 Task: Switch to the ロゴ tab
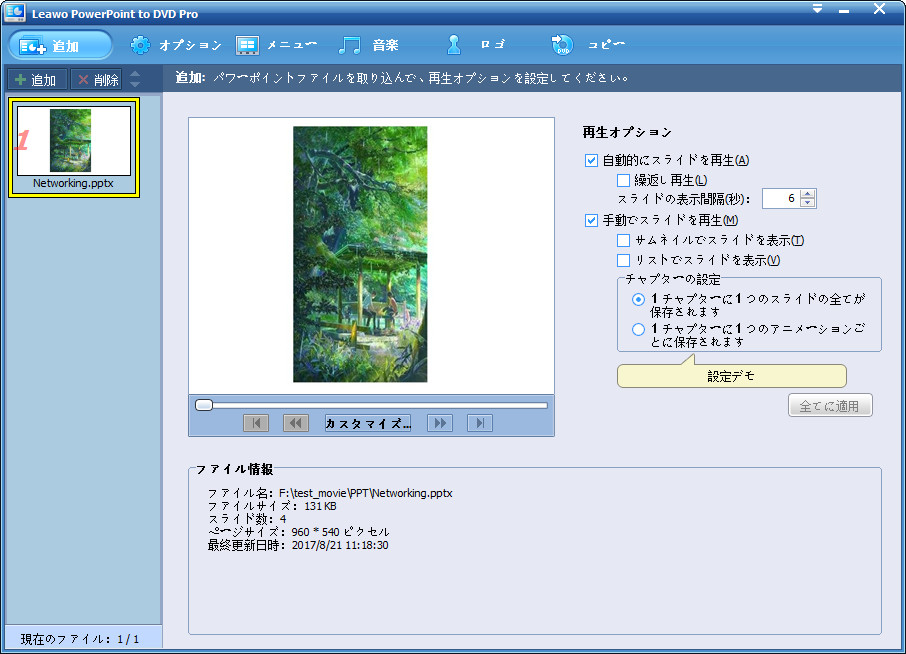point(477,45)
